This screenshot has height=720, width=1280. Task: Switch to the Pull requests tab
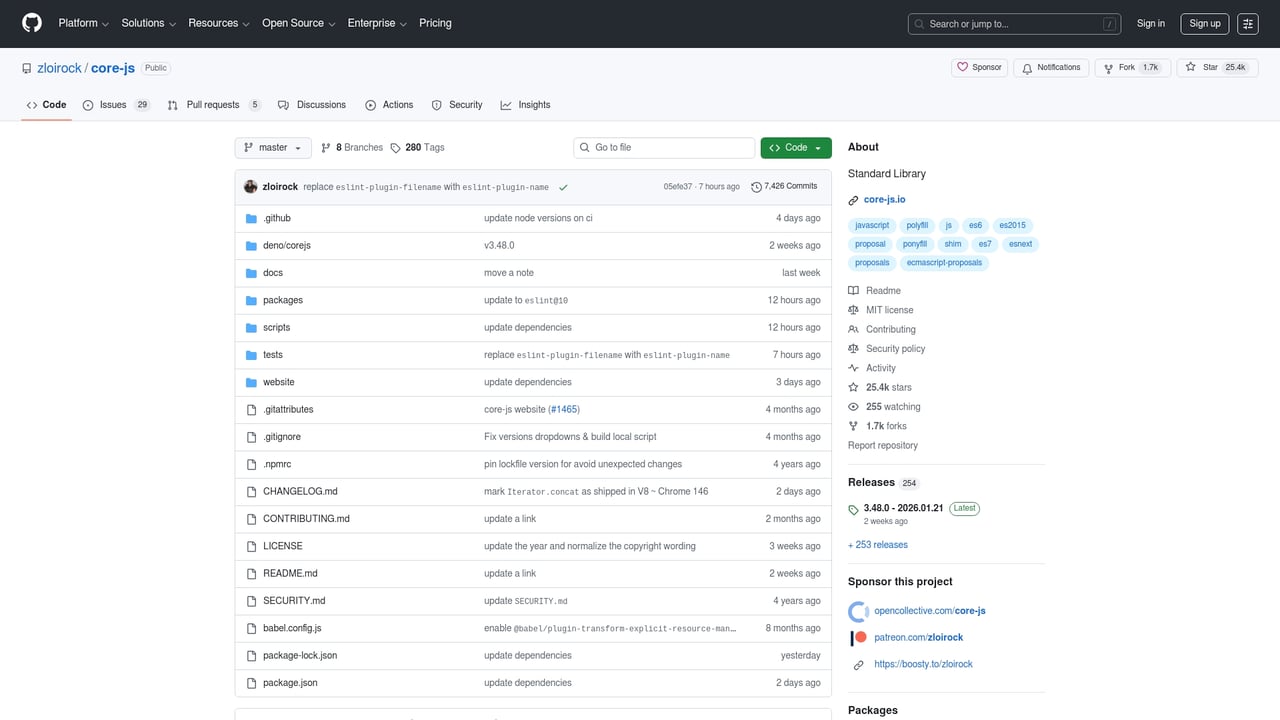click(x=211, y=104)
